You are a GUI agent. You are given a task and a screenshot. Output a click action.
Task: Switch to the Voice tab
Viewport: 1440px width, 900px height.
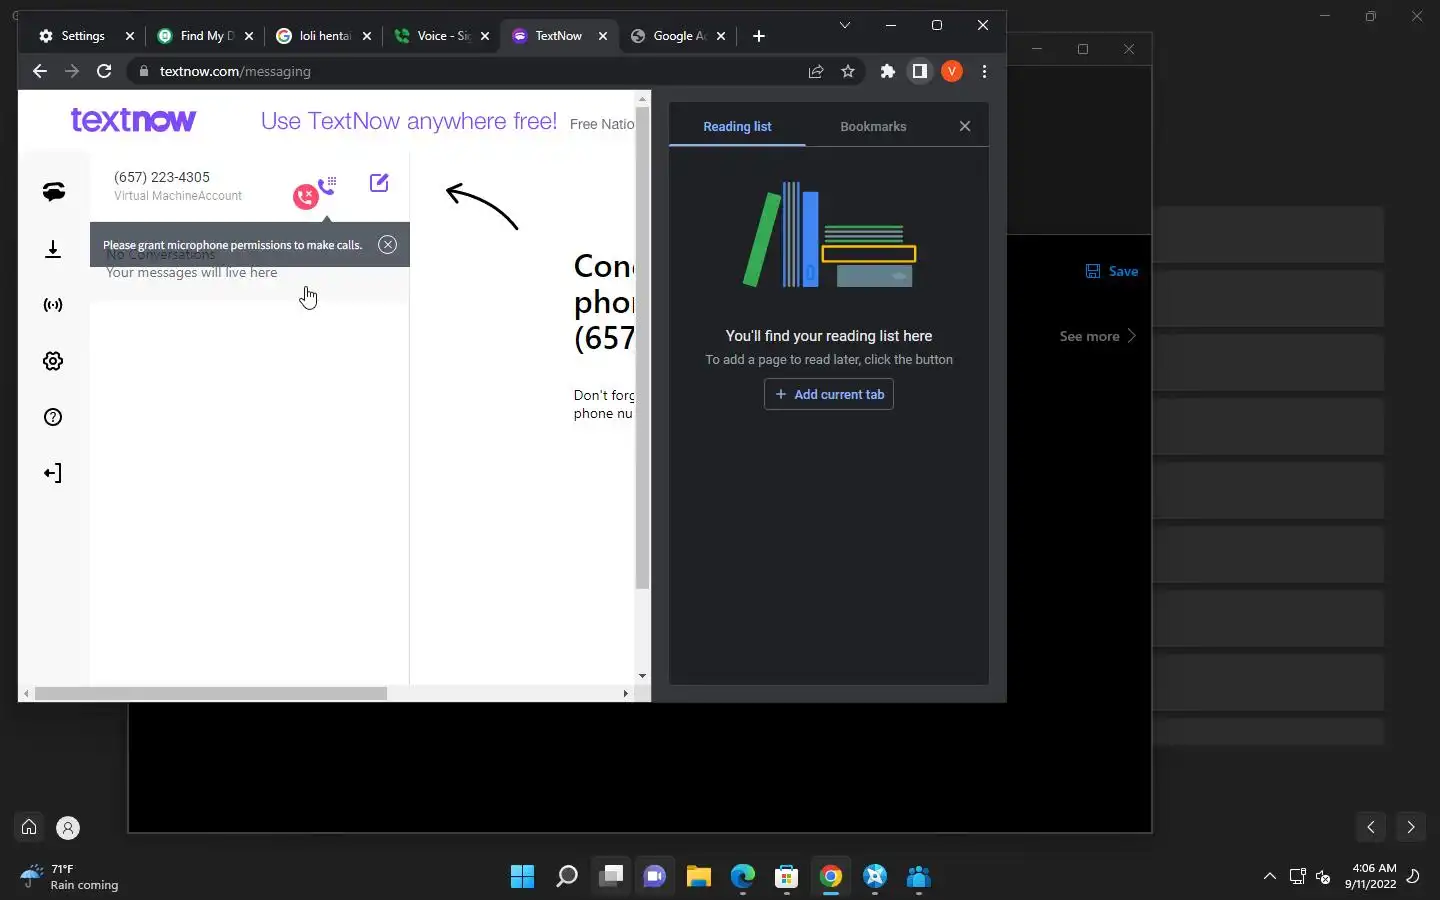442,36
